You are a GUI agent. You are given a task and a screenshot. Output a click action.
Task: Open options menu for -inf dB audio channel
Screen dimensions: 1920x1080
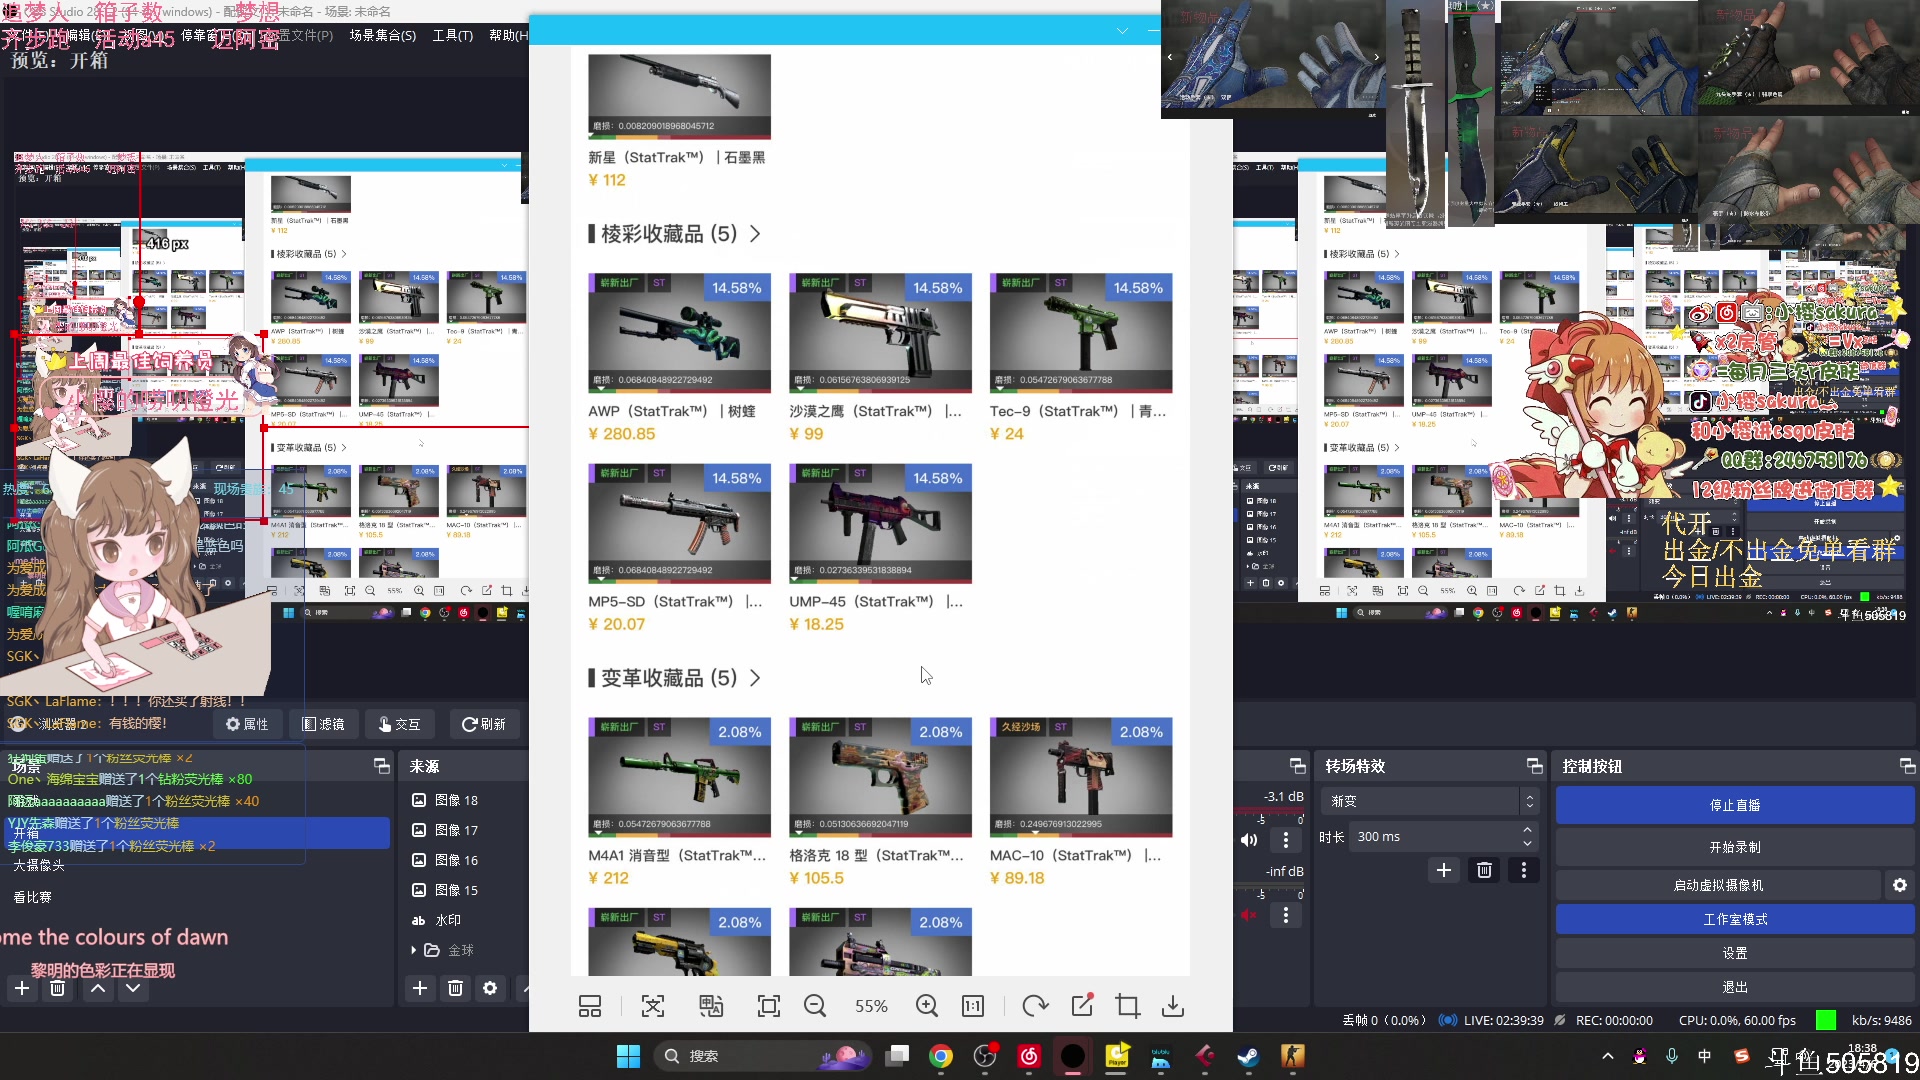[1286, 915]
